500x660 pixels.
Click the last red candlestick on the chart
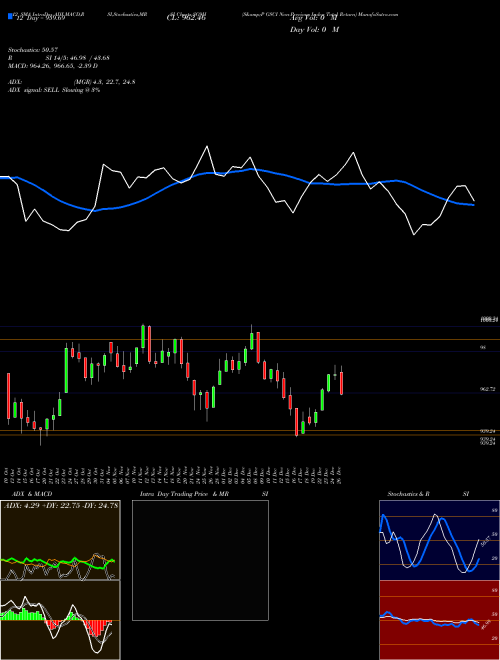[341, 383]
